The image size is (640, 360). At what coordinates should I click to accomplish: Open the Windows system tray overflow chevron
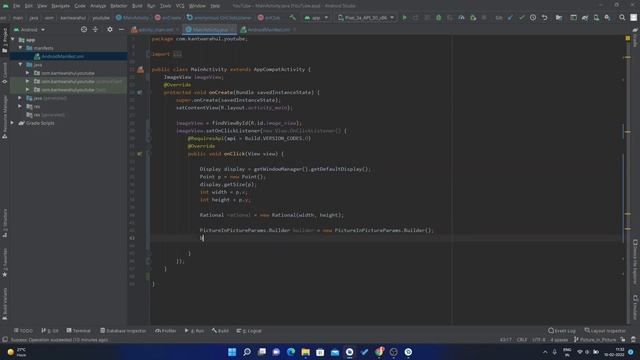[545, 352]
